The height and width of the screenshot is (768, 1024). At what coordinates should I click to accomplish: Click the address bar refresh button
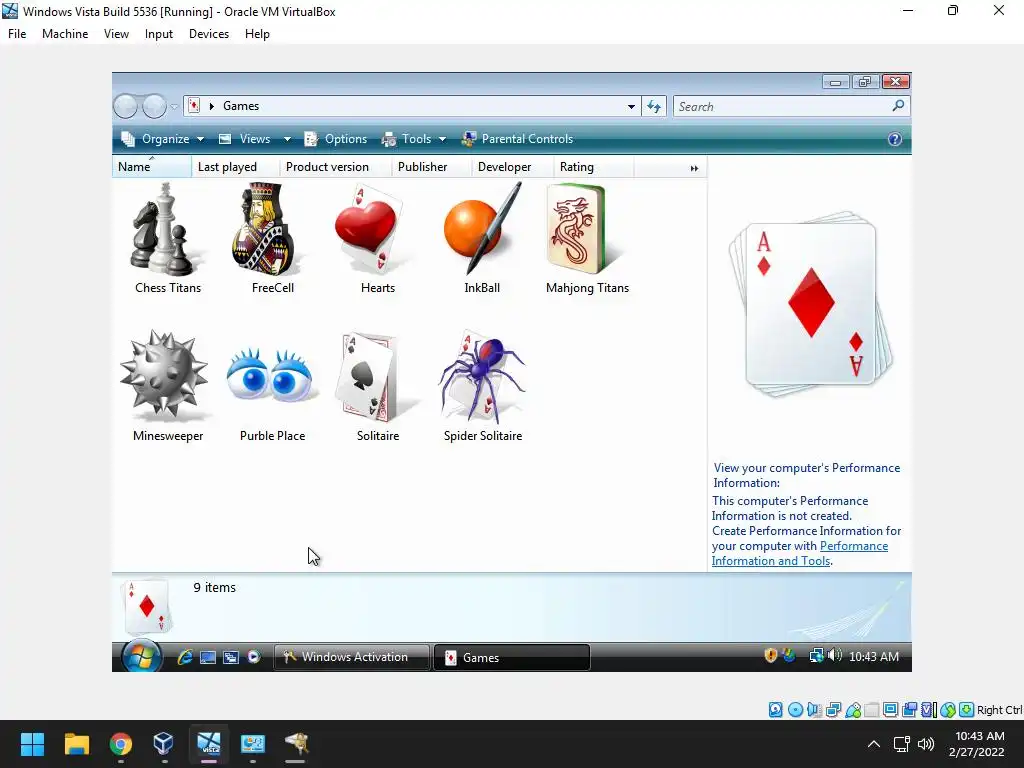(654, 106)
